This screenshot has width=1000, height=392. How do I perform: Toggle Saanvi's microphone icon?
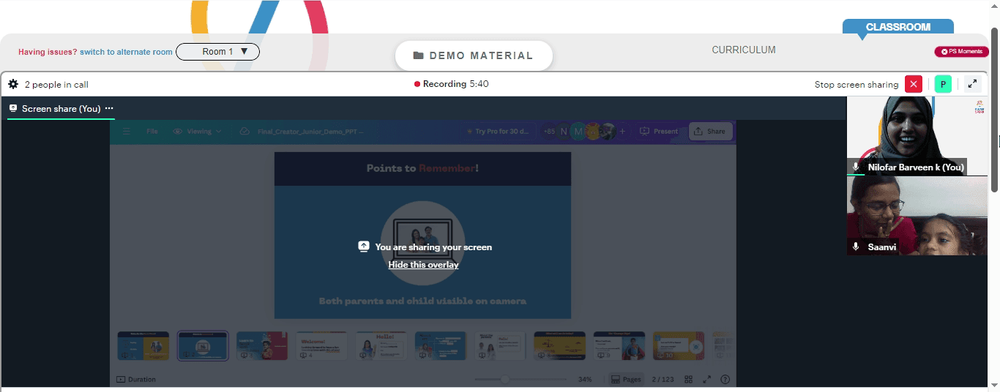[x=856, y=247]
